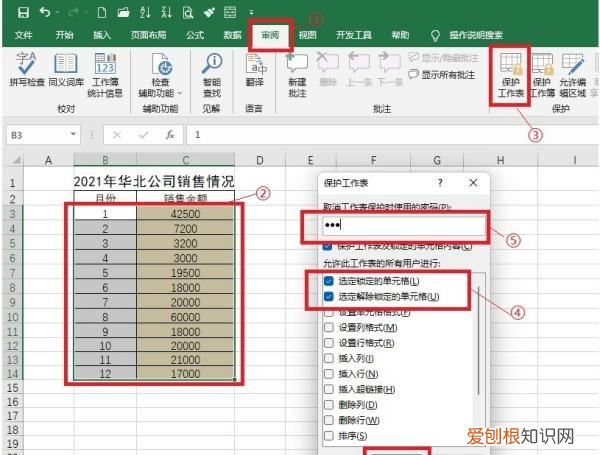Click the formula bar input showing 1
The height and width of the screenshot is (455, 600).
pos(392,135)
